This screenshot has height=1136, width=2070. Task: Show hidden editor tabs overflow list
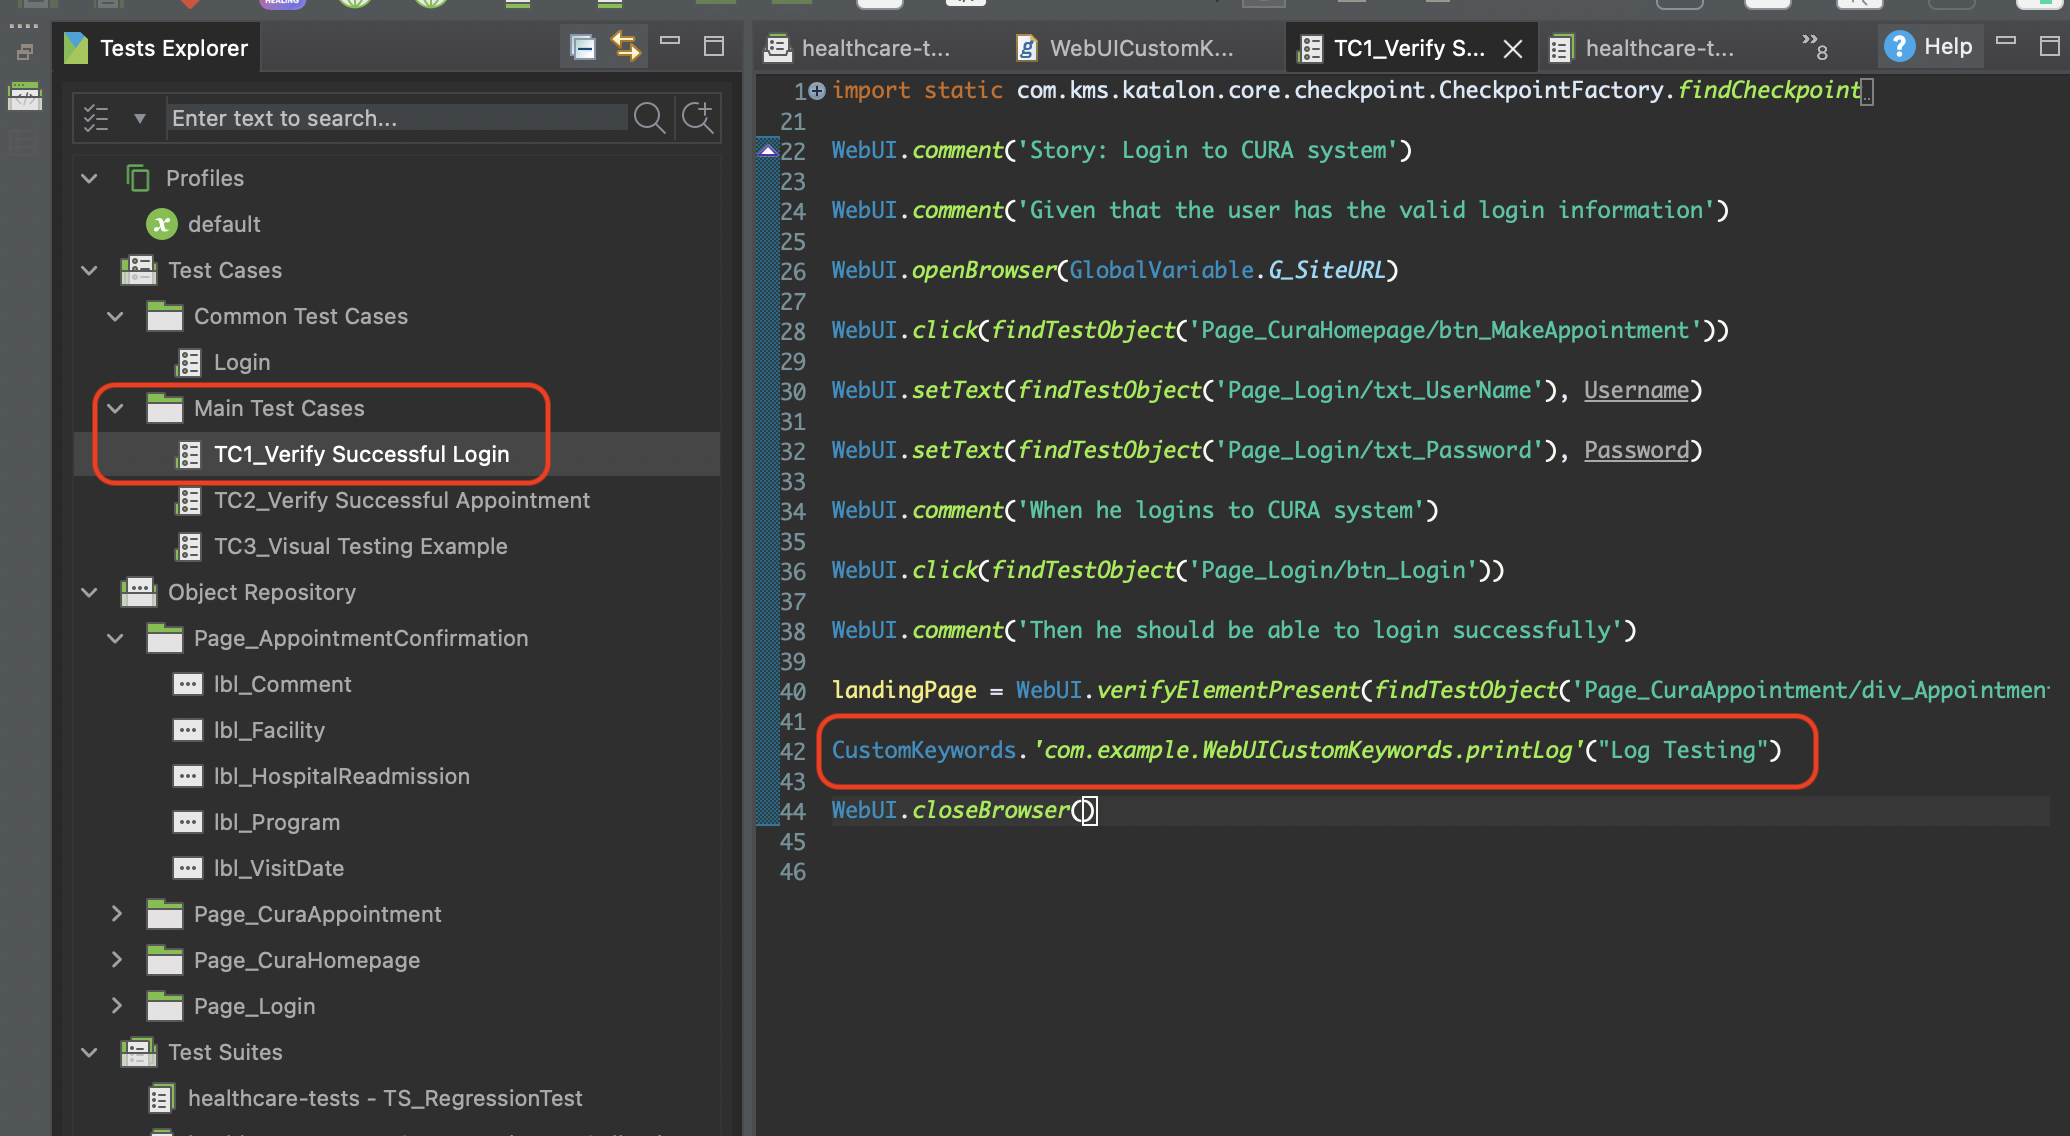[1814, 46]
